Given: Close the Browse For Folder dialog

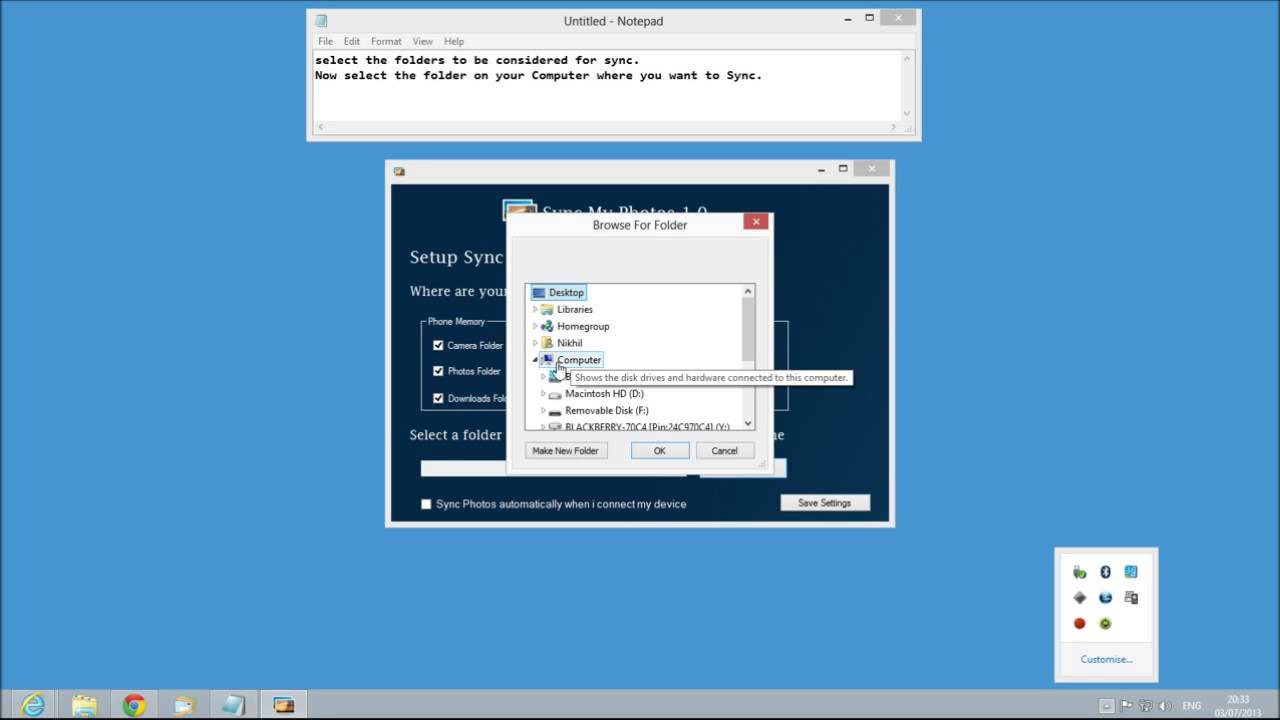Looking at the screenshot, I should [x=756, y=222].
